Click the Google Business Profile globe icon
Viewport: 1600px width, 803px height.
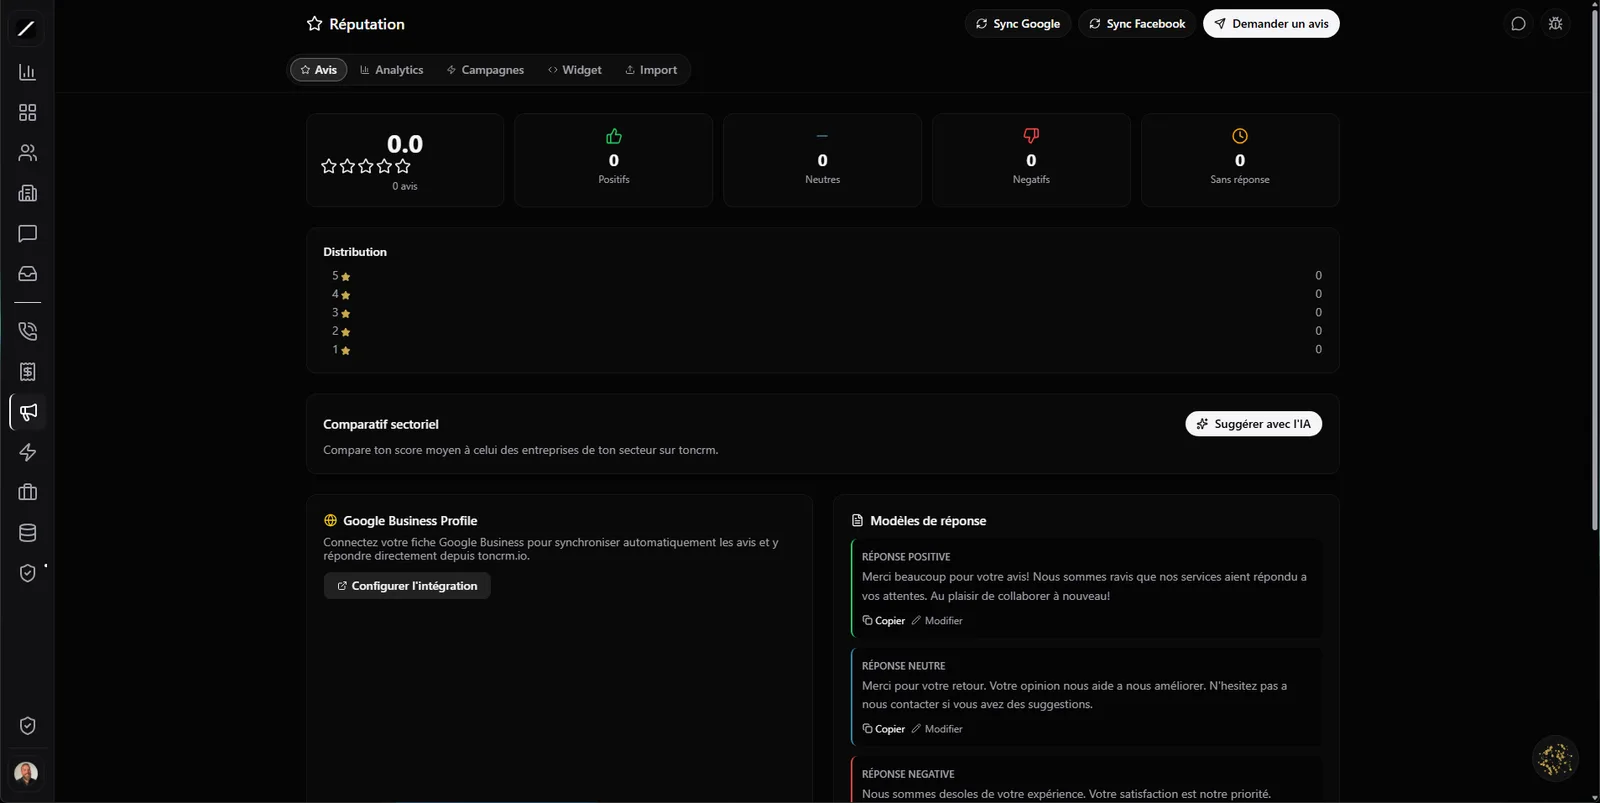(330, 521)
